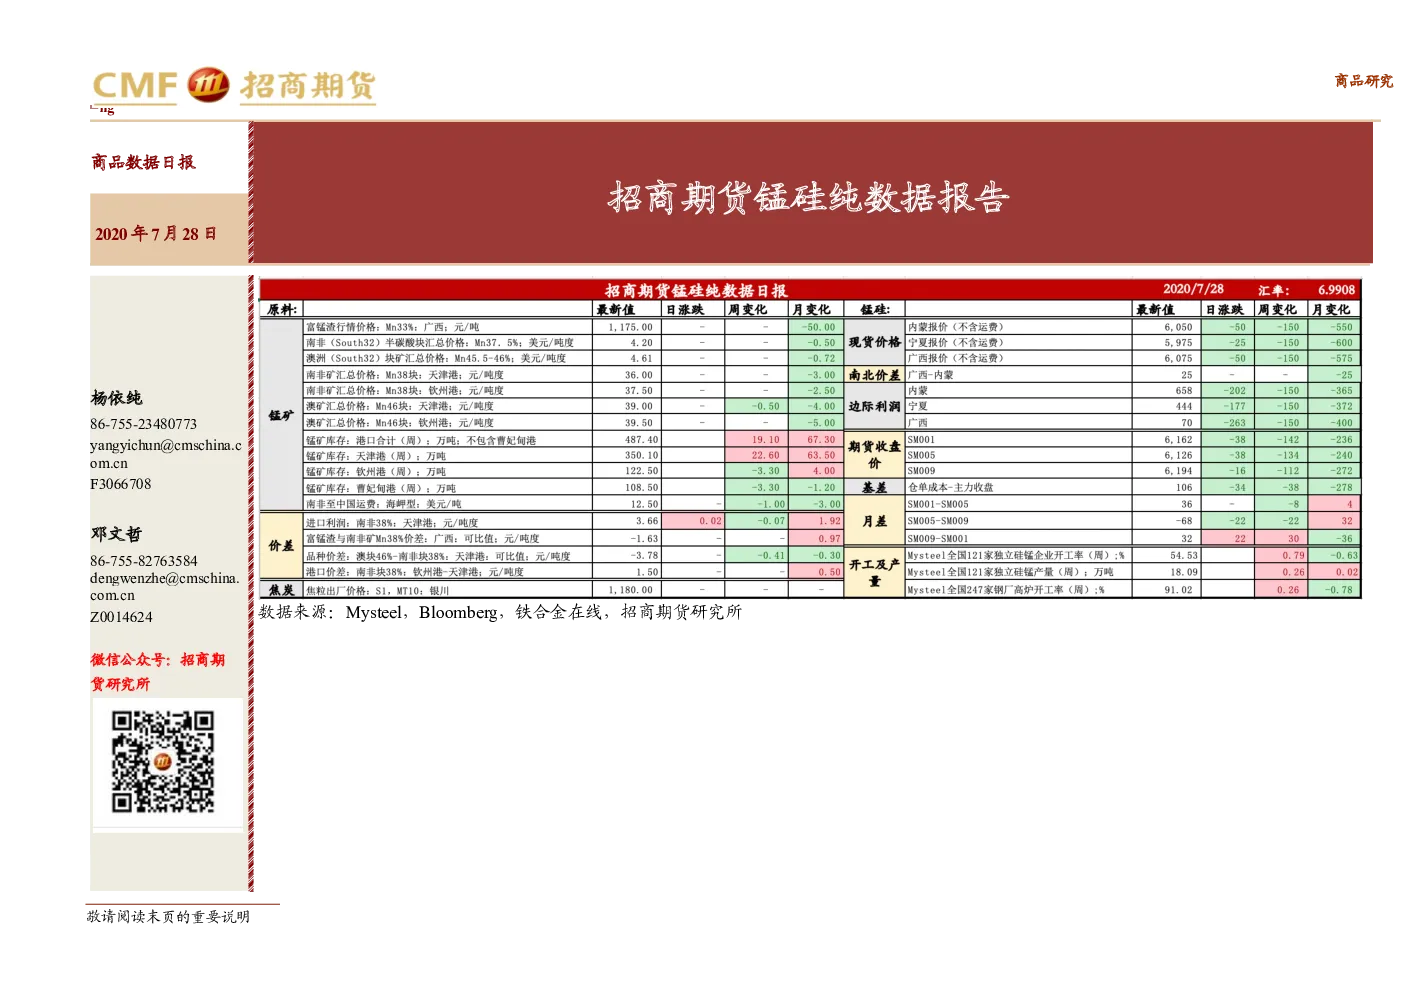The height and width of the screenshot is (992, 1403).
Task: Click license number F3066708
Action: (x=120, y=484)
